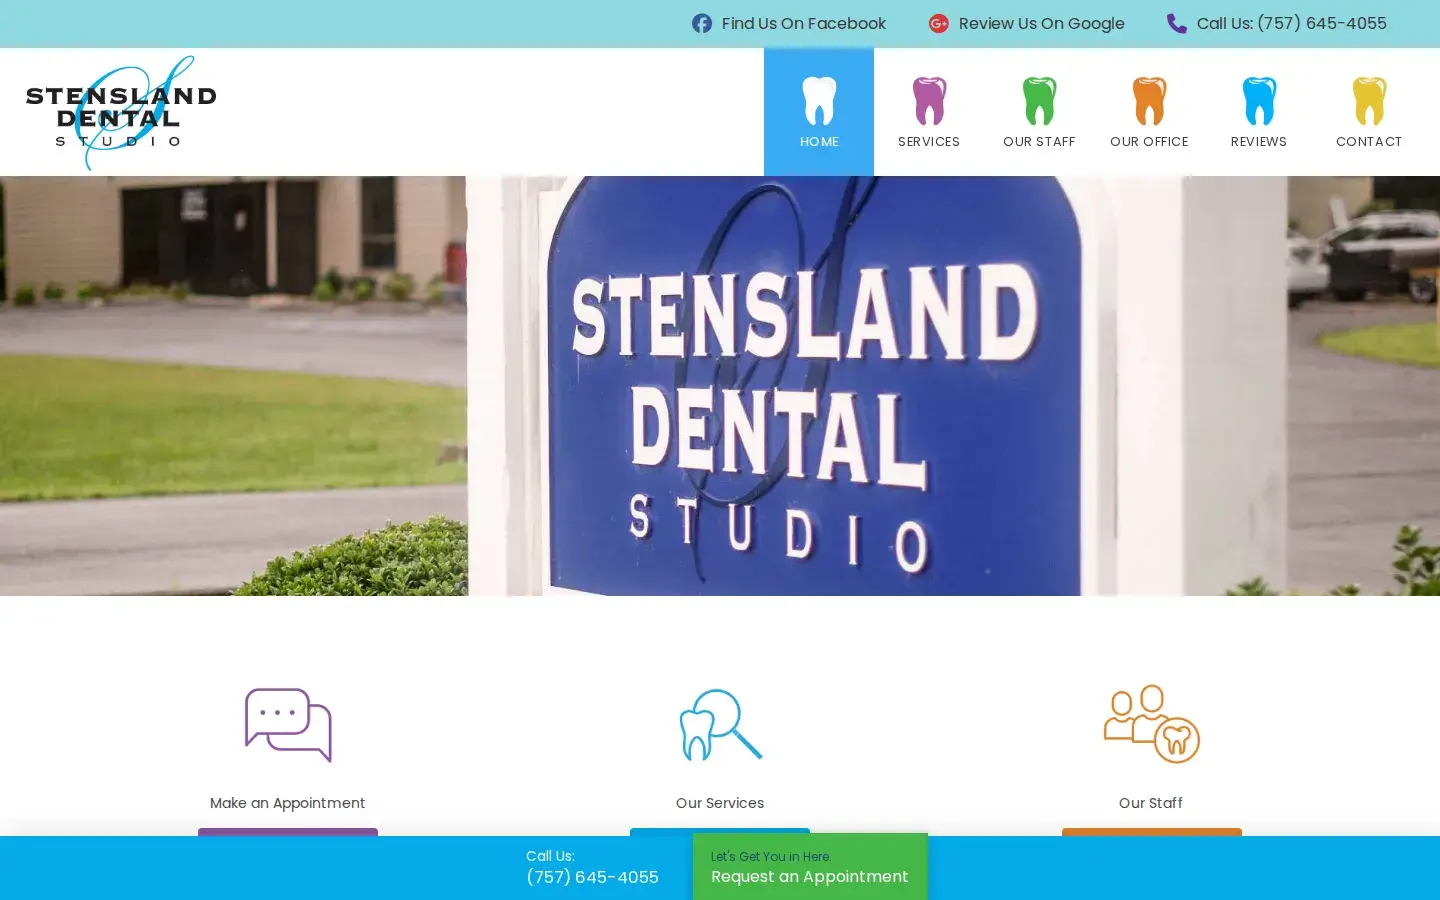1440x900 pixels.
Task: Open the Reviews menu label
Action: pyautogui.click(x=1259, y=142)
